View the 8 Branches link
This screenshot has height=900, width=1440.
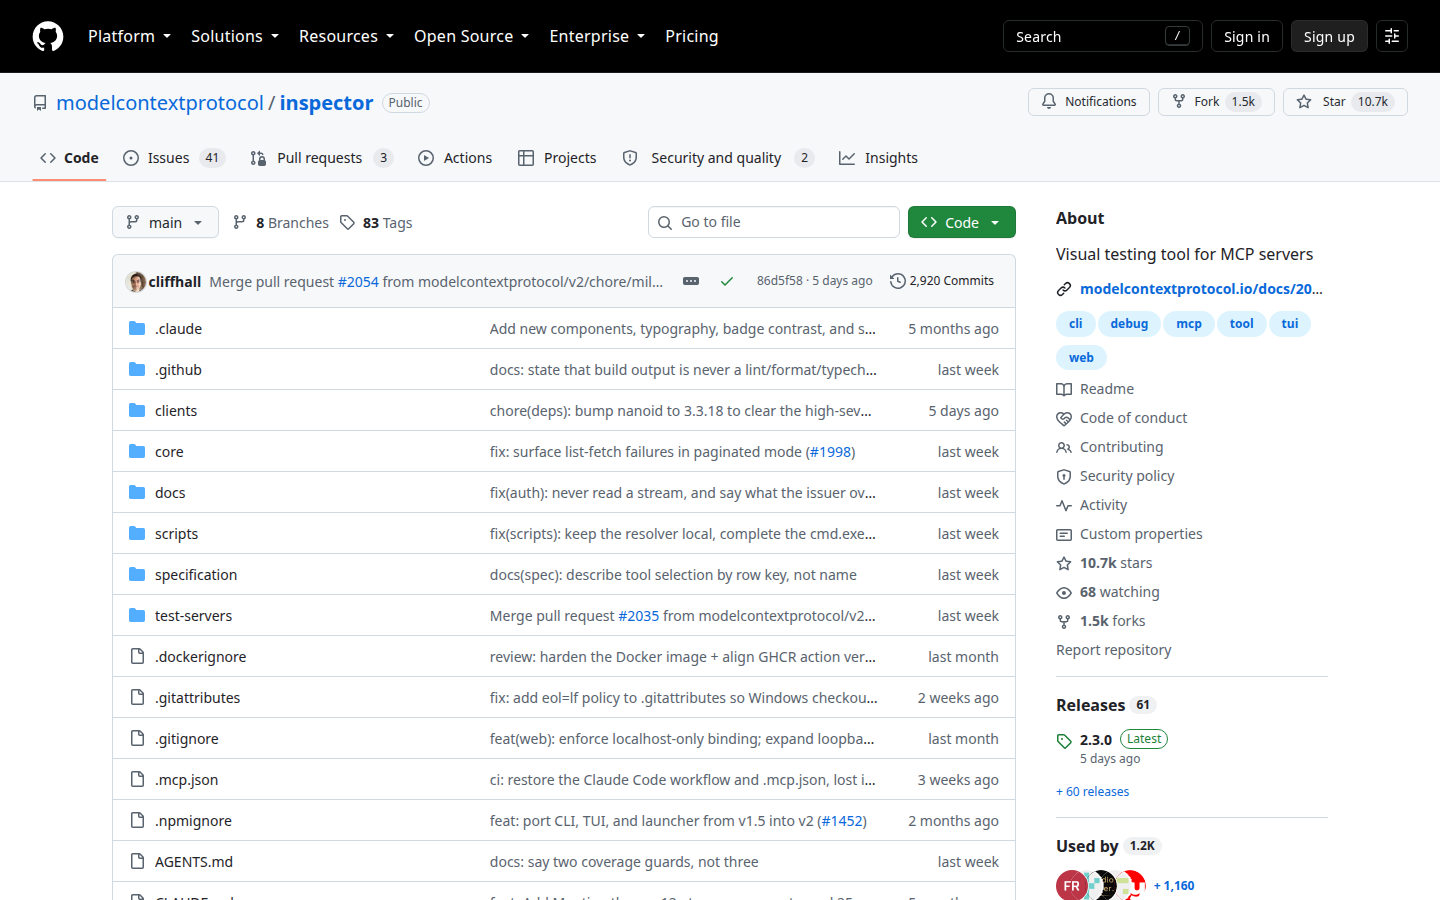coord(281,222)
